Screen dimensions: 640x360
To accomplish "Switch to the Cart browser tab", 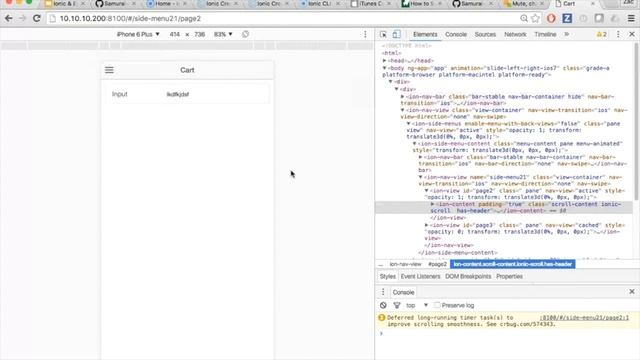I will [576, 4].
